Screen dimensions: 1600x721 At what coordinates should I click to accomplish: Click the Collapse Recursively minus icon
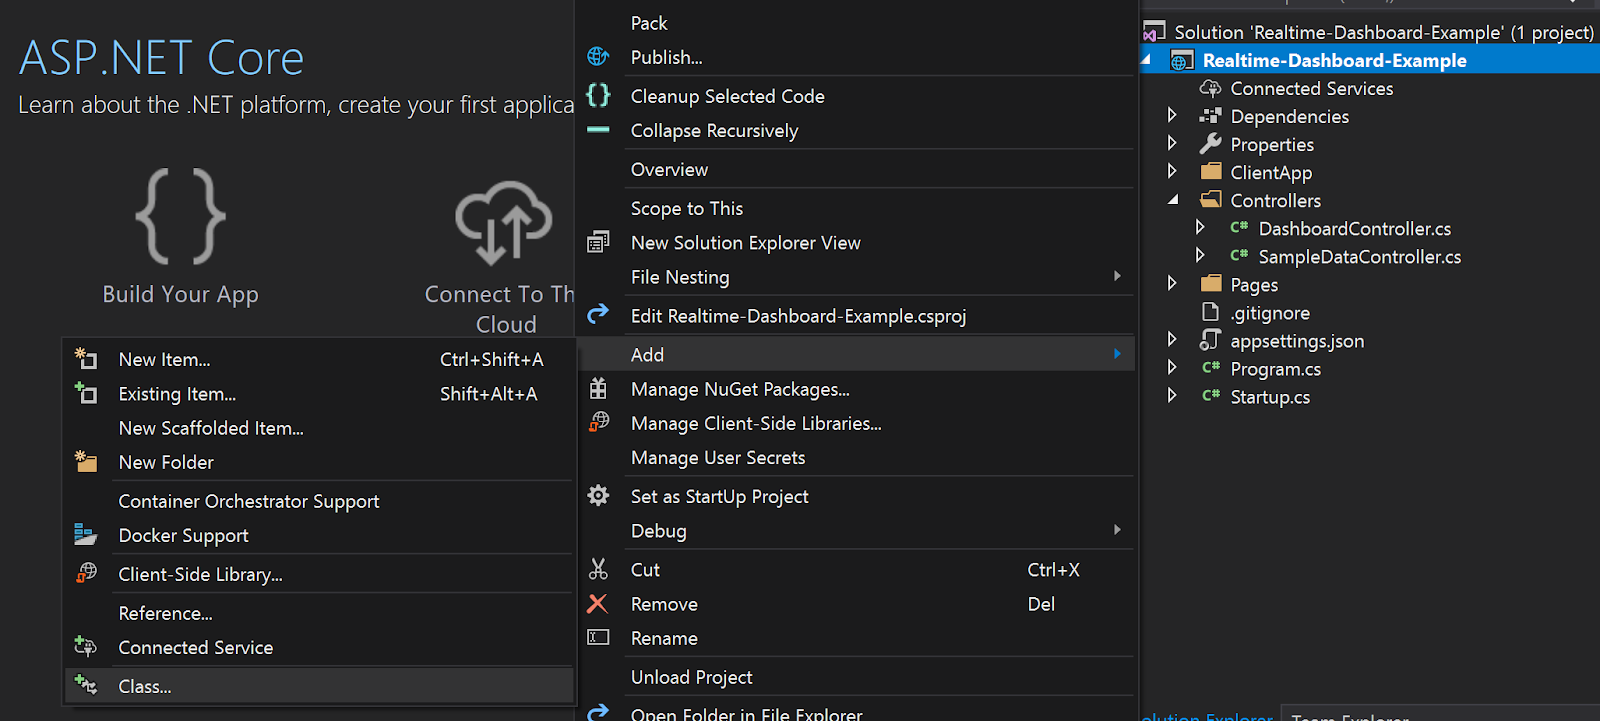click(598, 130)
